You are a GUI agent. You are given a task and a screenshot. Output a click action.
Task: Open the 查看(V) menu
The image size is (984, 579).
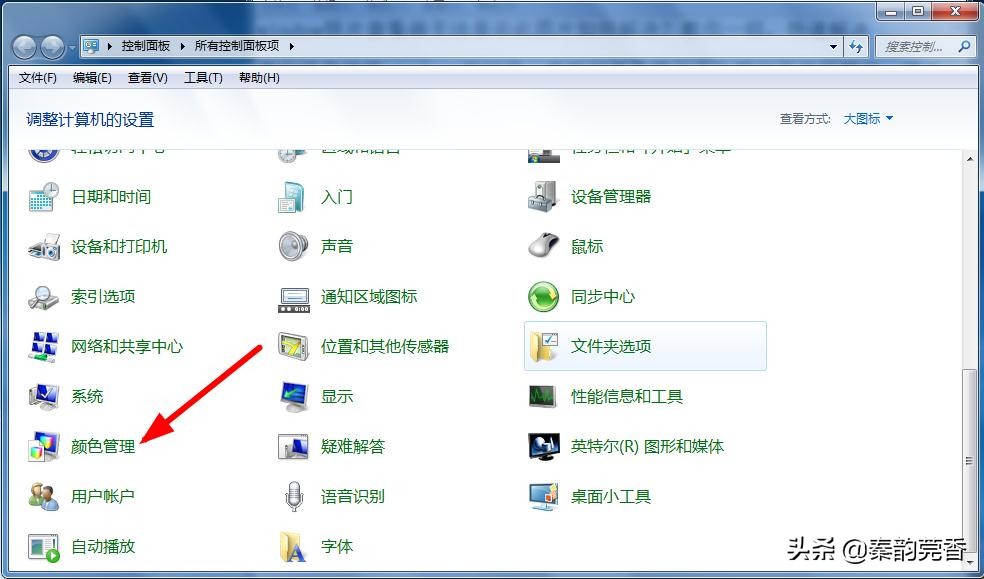pos(146,77)
